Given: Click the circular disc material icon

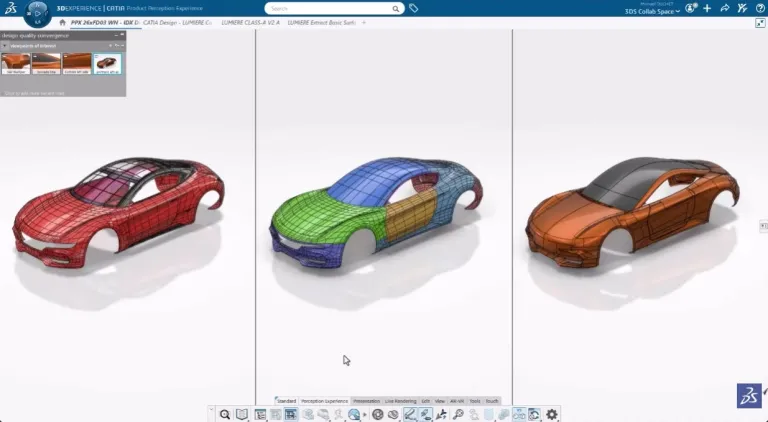Looking at the screenshot, I should pyautogui.click(x=378, y=414).
